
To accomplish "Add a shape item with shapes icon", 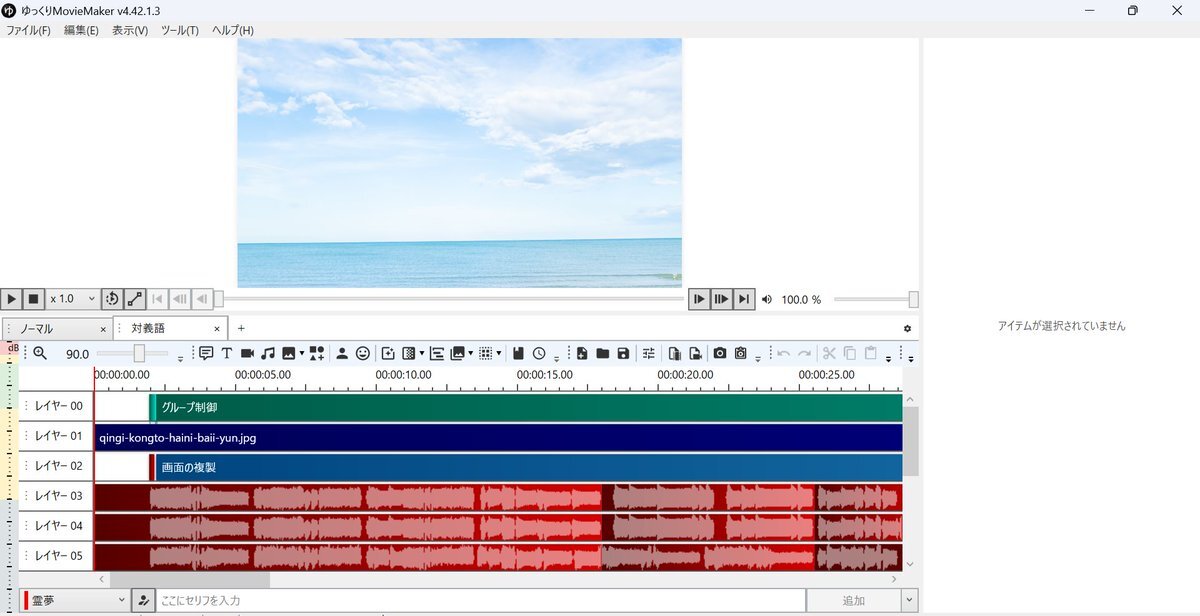I will [x=317, y=353].
